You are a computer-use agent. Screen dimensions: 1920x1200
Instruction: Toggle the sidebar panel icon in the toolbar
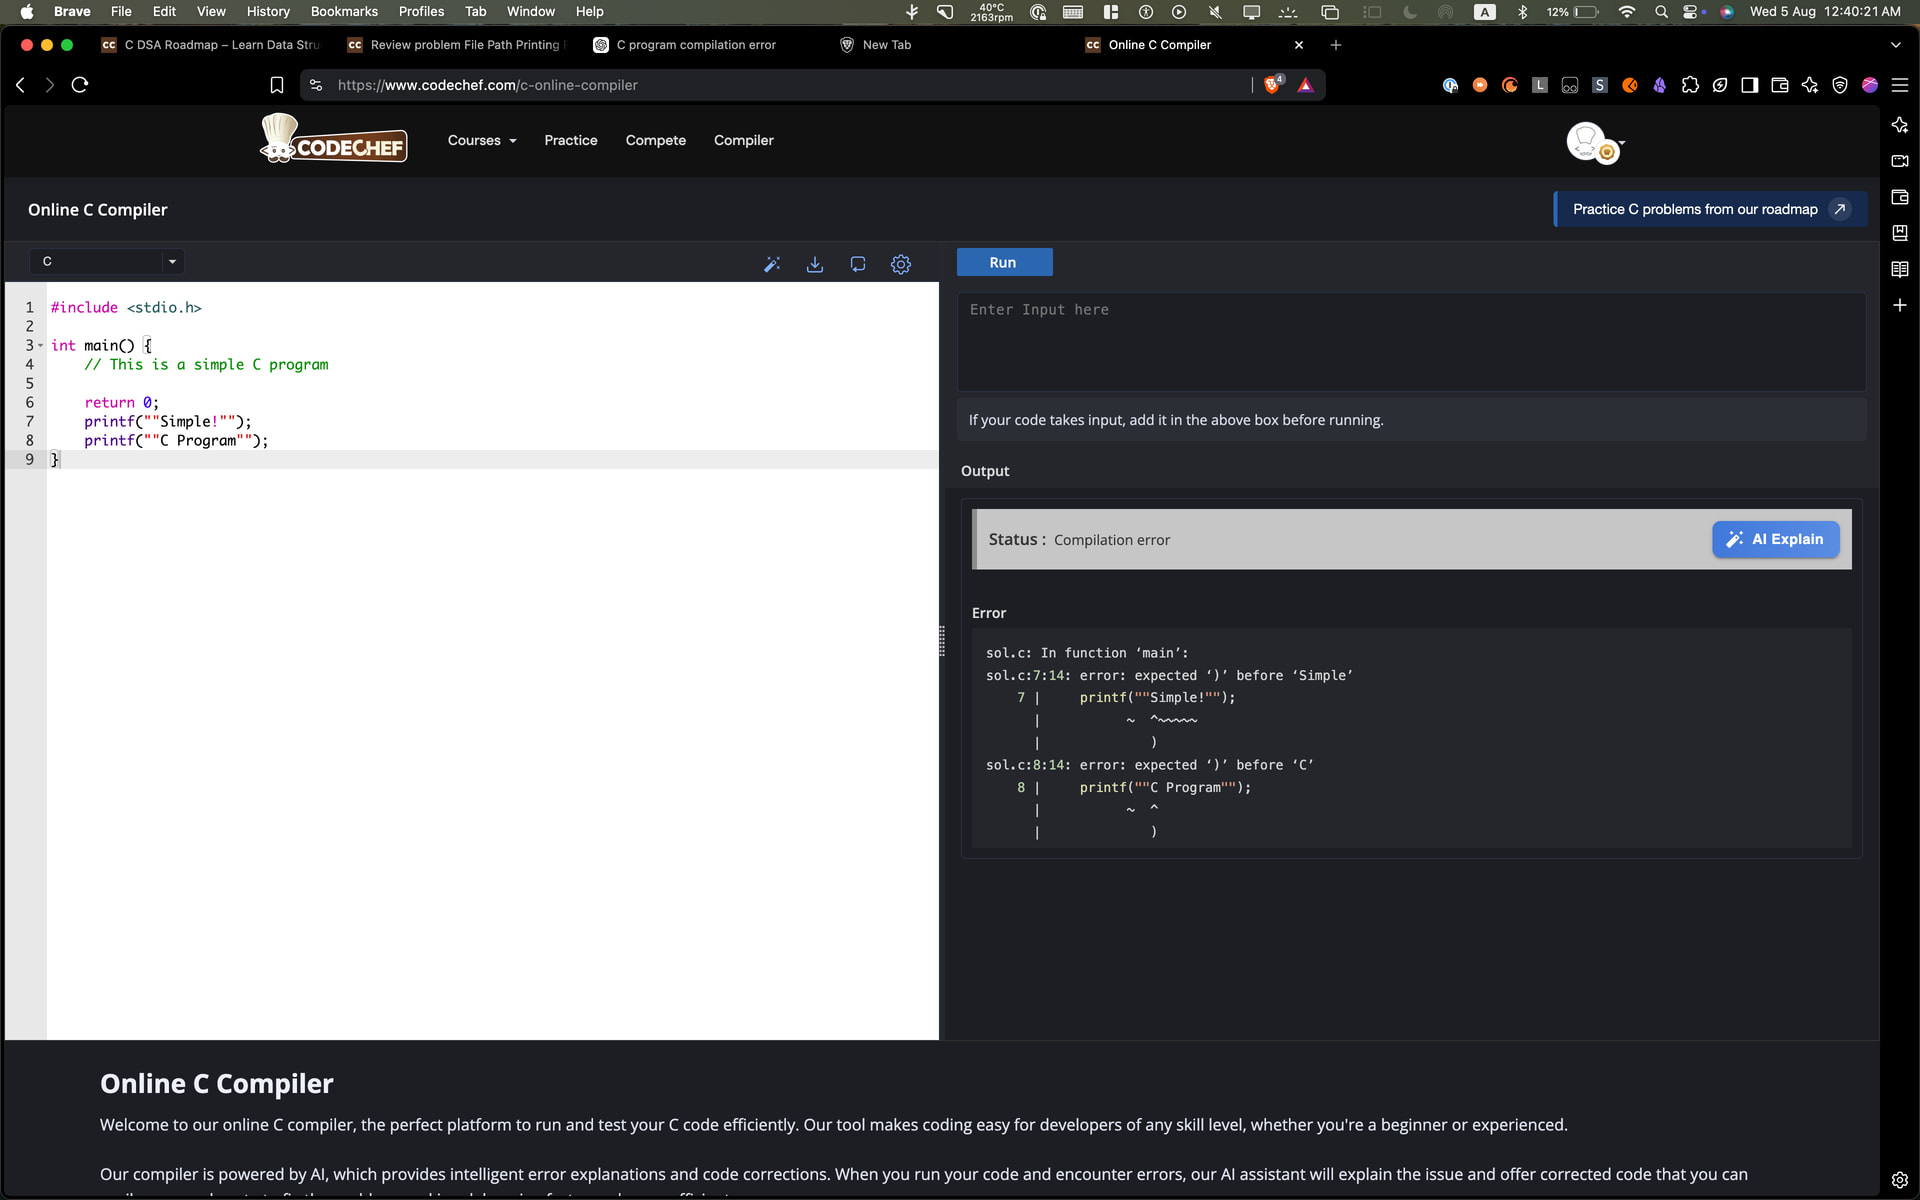(x=1750, y=85)
